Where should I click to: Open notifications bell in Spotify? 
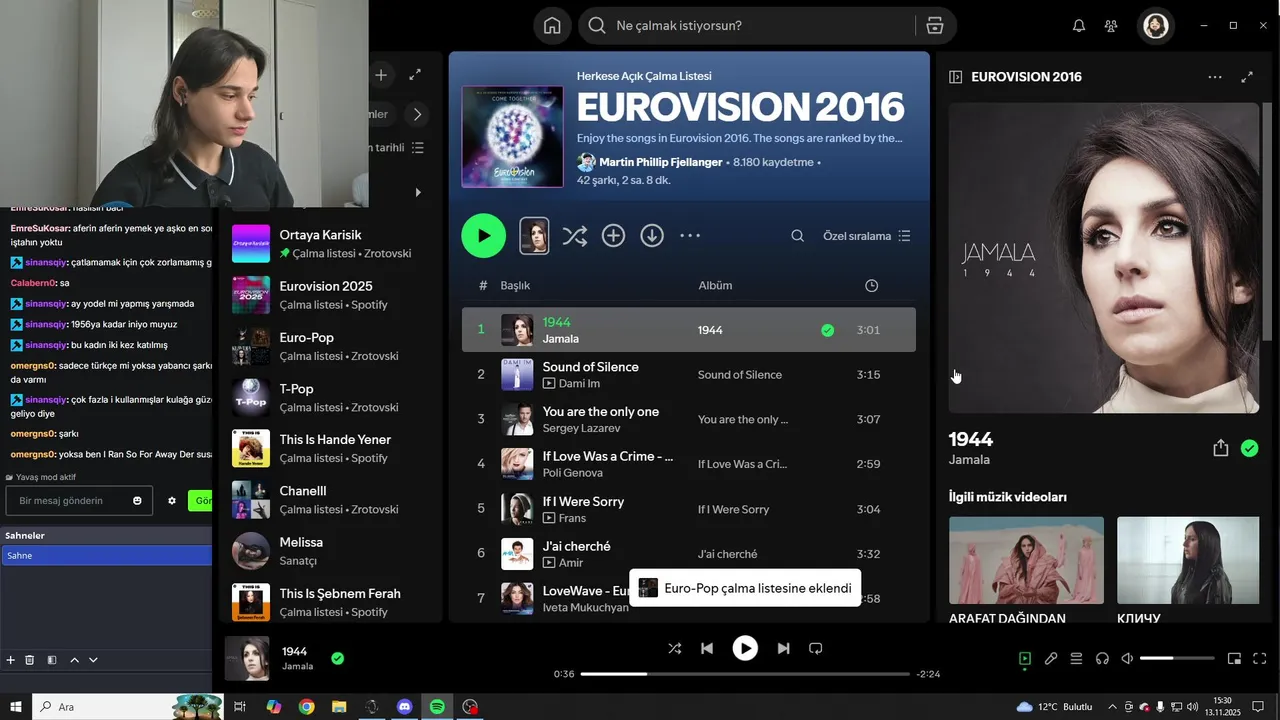(1078, 26)
